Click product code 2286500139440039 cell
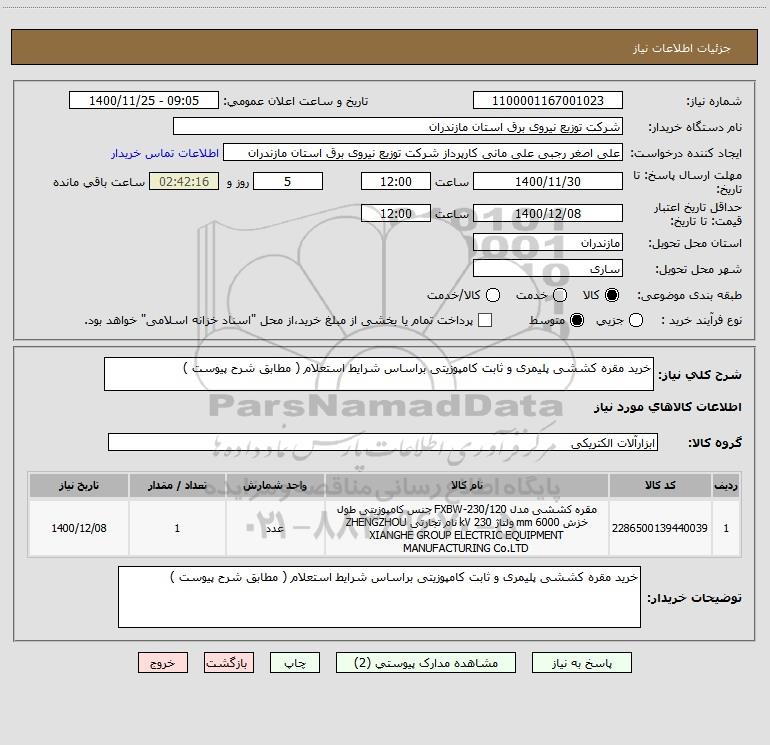The image size is (770, 745). pos(660,528)
